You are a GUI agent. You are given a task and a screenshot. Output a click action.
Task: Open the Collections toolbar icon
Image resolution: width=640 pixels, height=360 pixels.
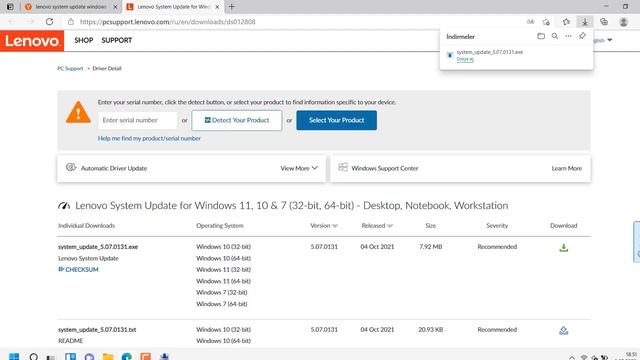click(x=604, y=22)
